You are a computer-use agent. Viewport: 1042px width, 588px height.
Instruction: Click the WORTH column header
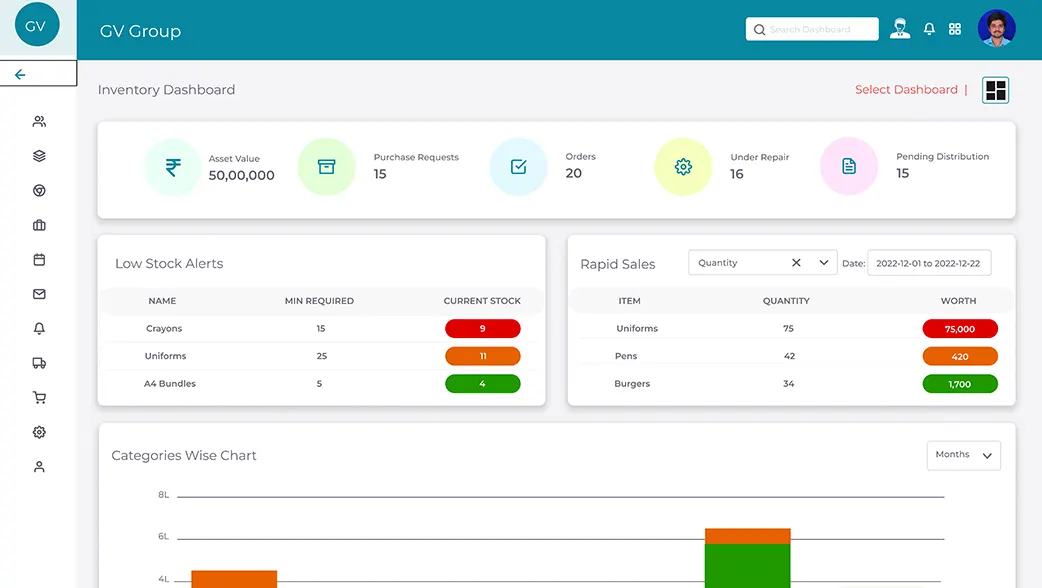pos(958,301)
